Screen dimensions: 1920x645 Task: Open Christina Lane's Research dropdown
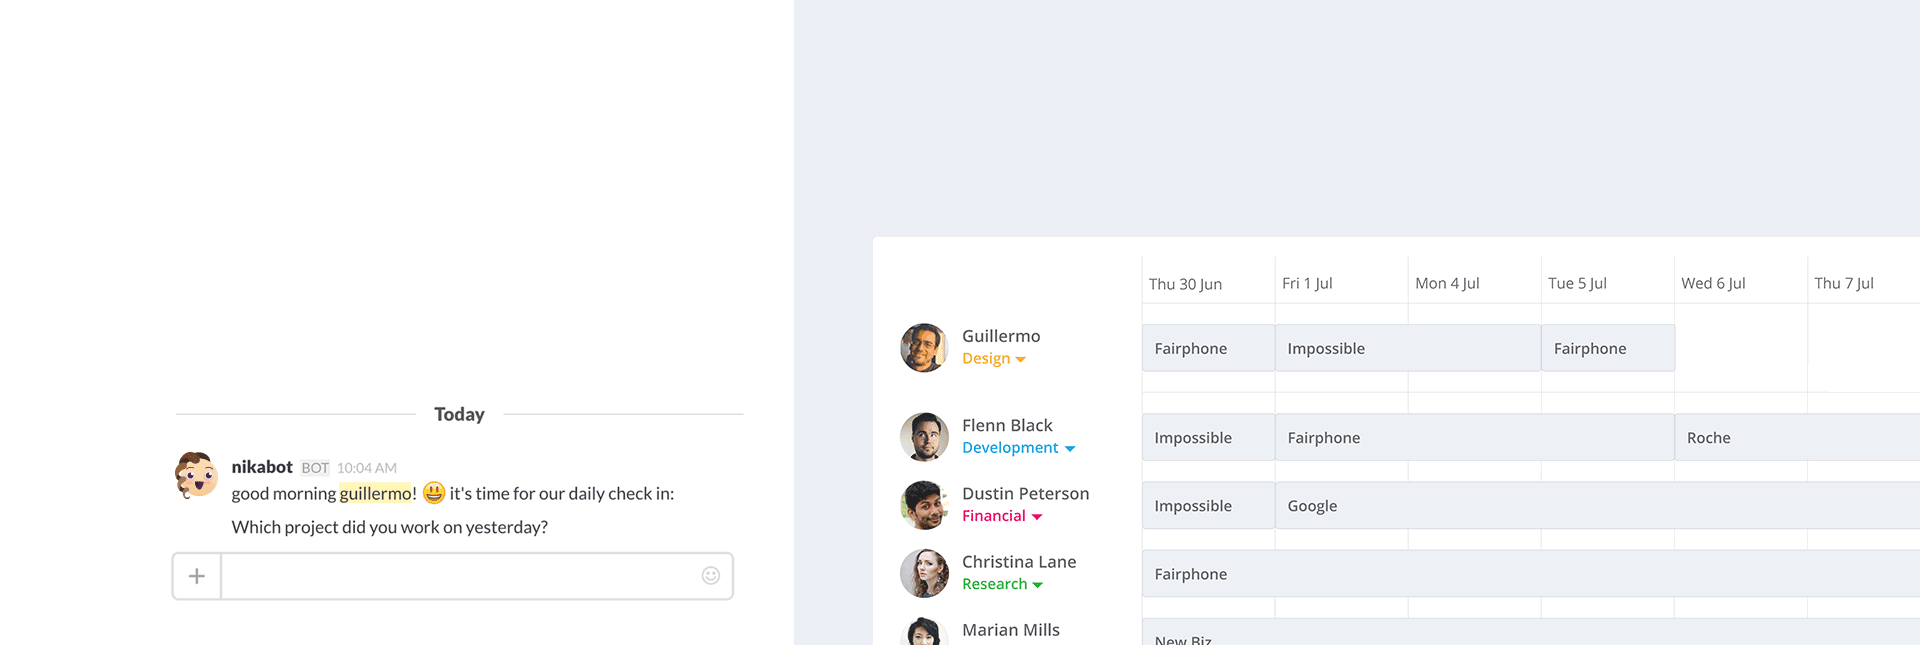click(1003, 584)
